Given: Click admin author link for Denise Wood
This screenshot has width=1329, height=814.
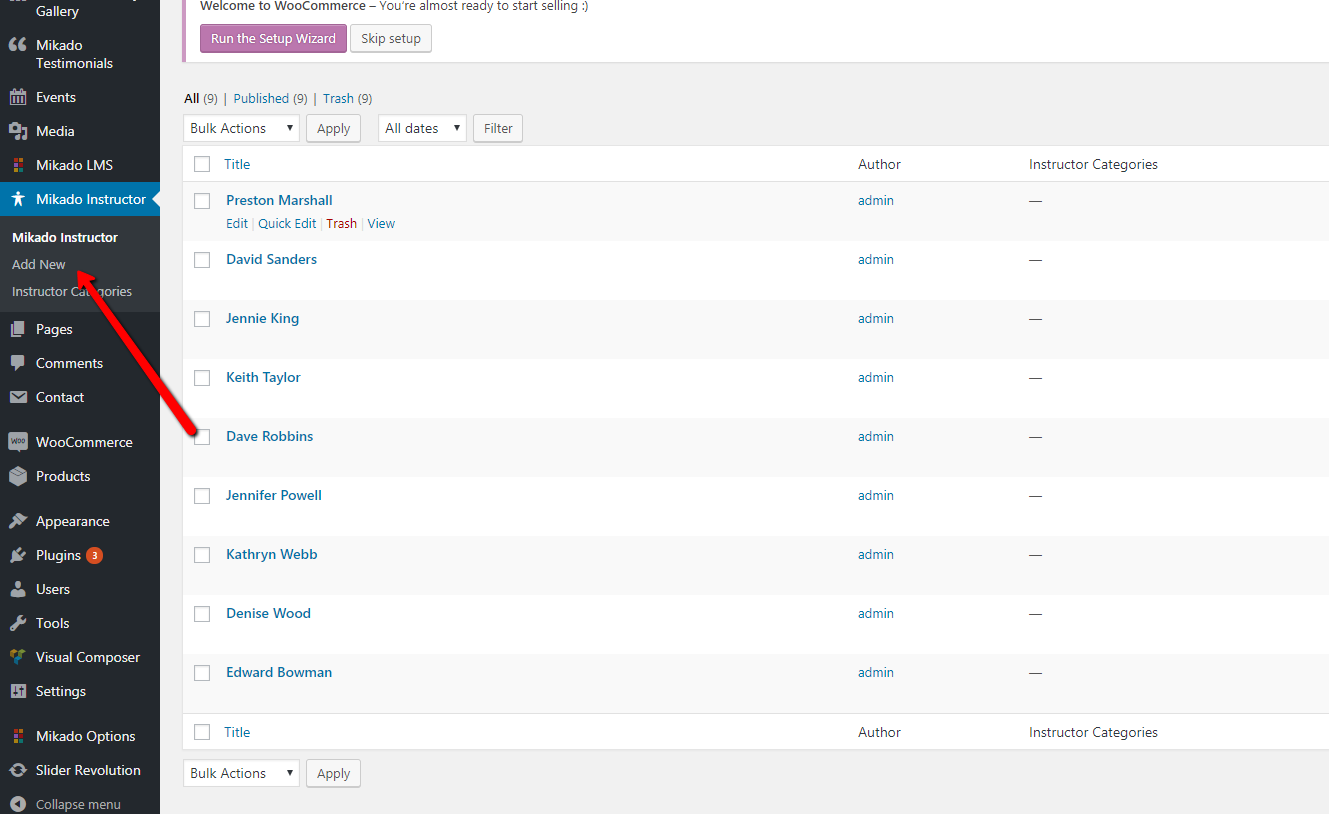Looking at the screenshot, I should tap(875, 613).
